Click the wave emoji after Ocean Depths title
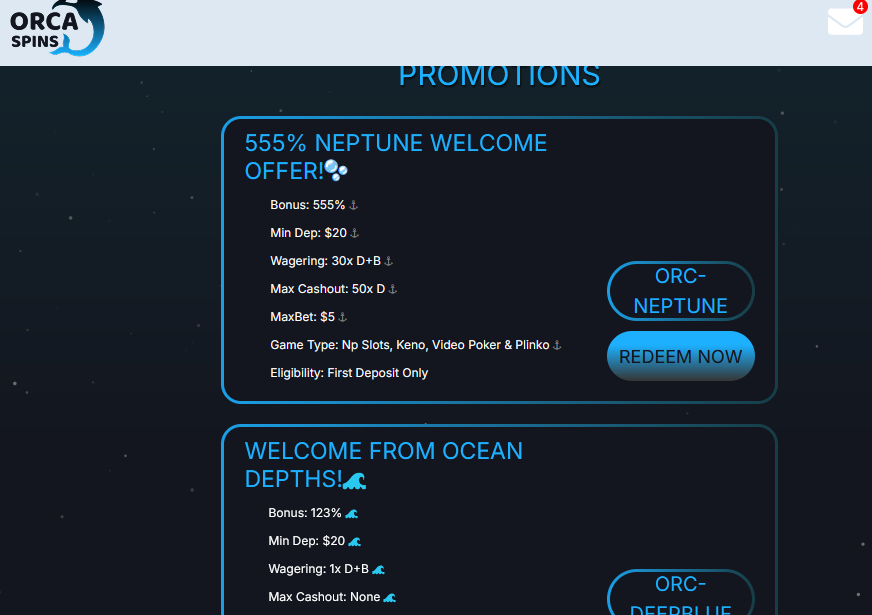 [354, 479]
